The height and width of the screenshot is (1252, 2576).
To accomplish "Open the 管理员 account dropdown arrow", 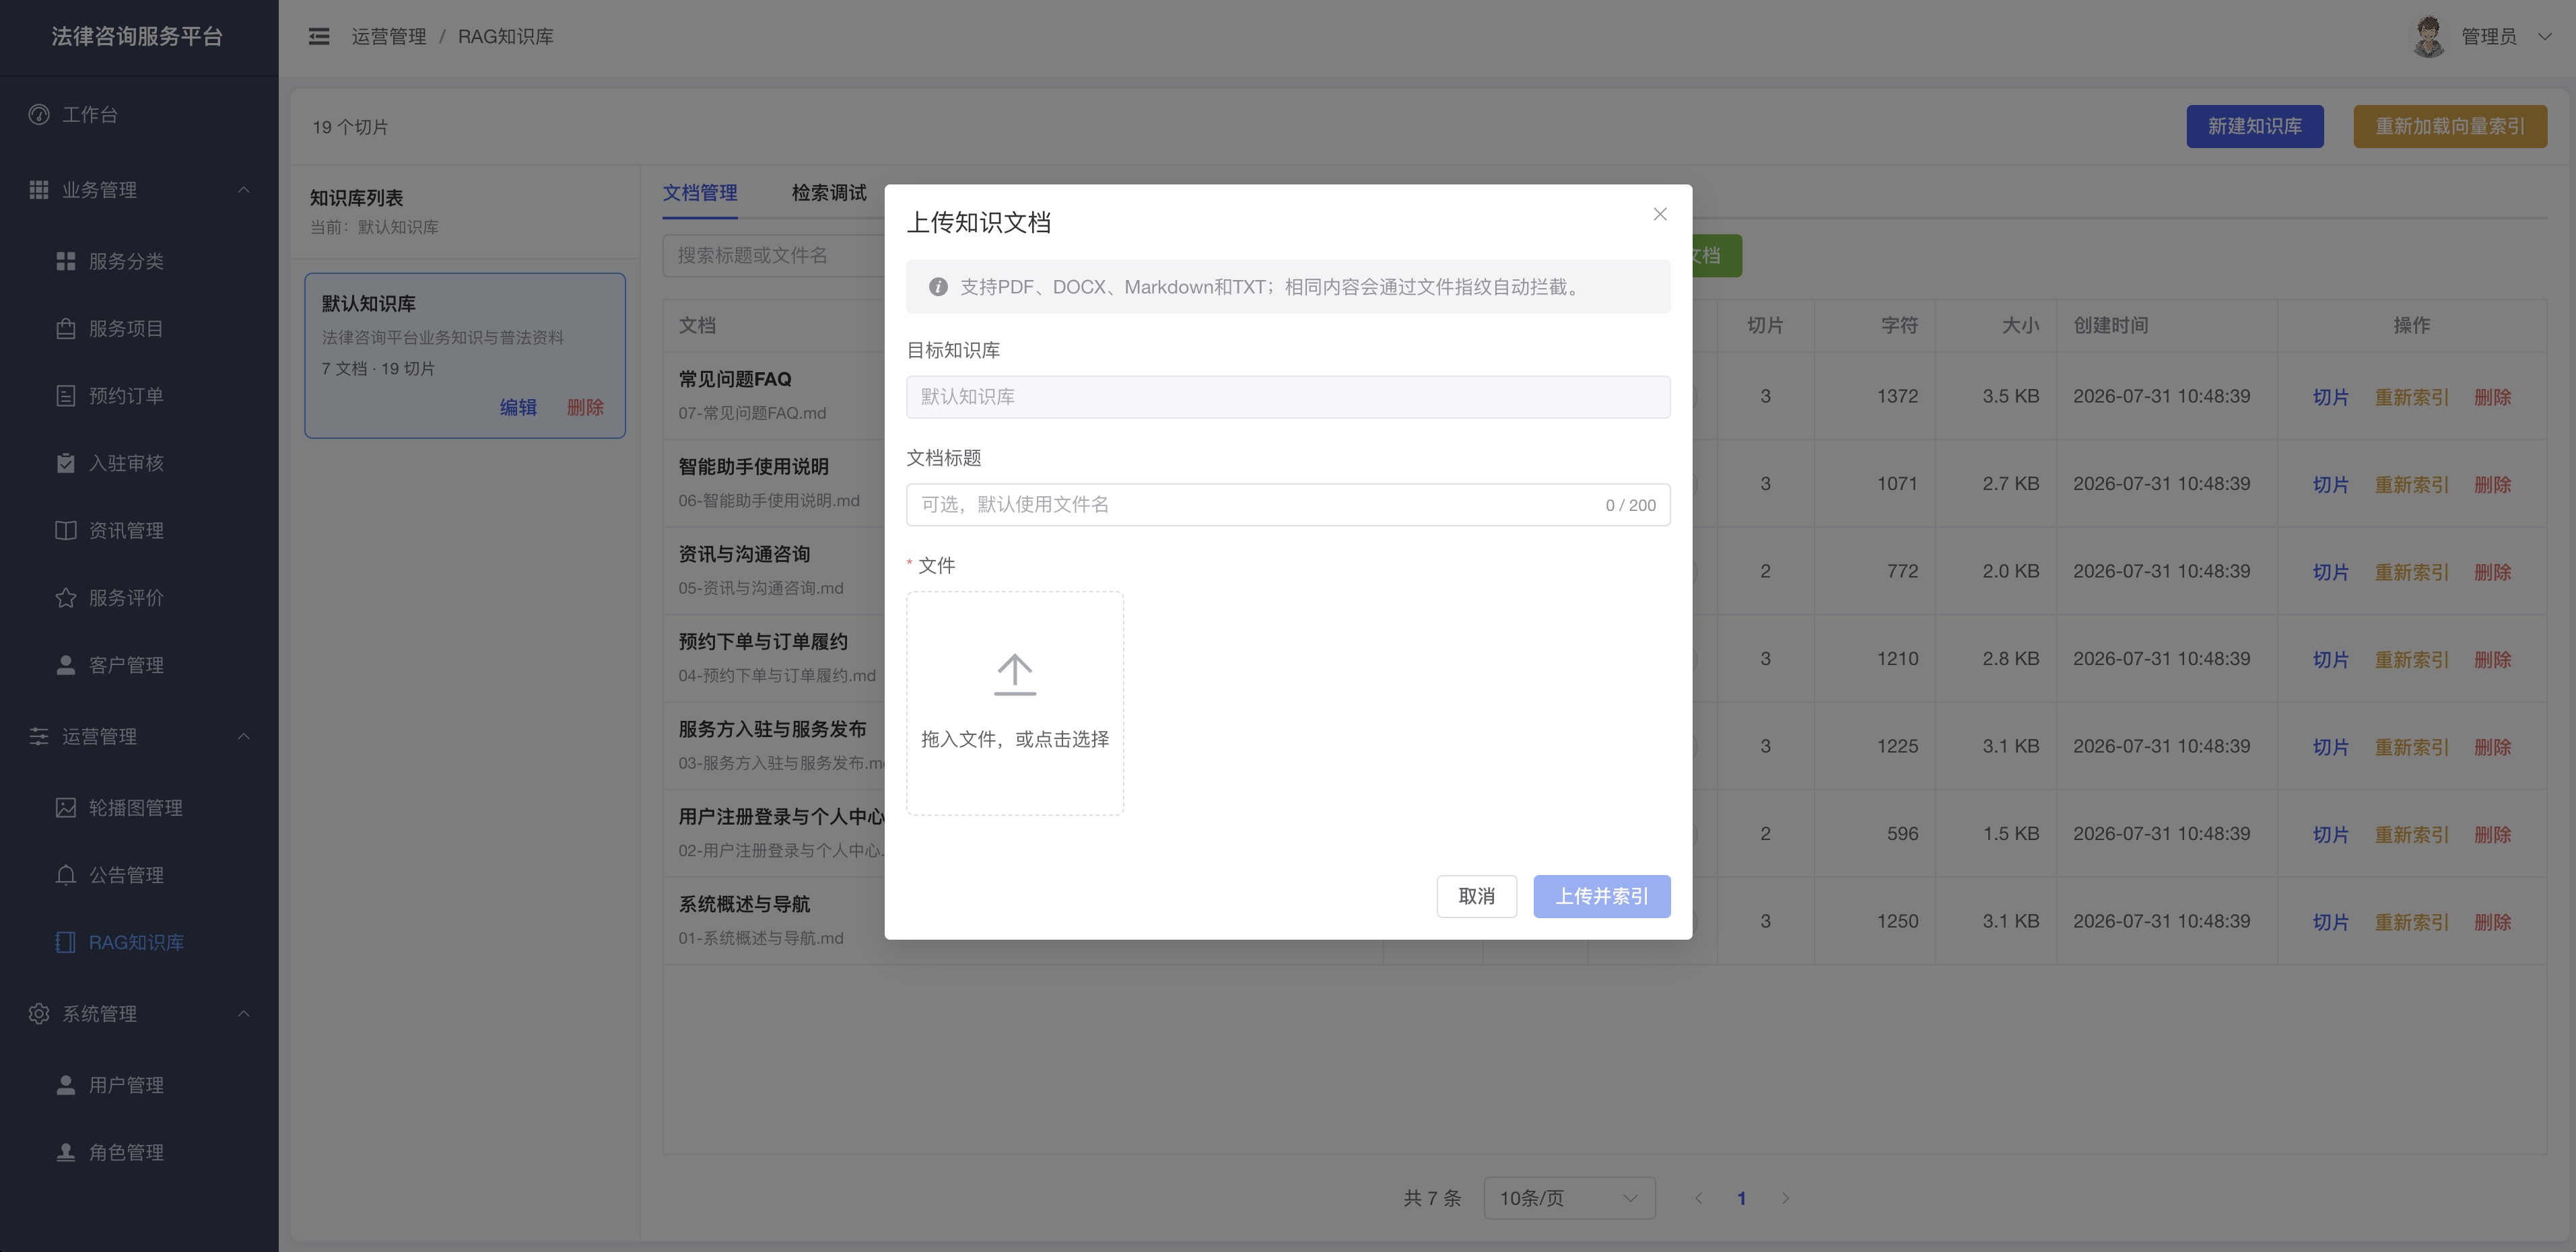I will (2545, 37).
